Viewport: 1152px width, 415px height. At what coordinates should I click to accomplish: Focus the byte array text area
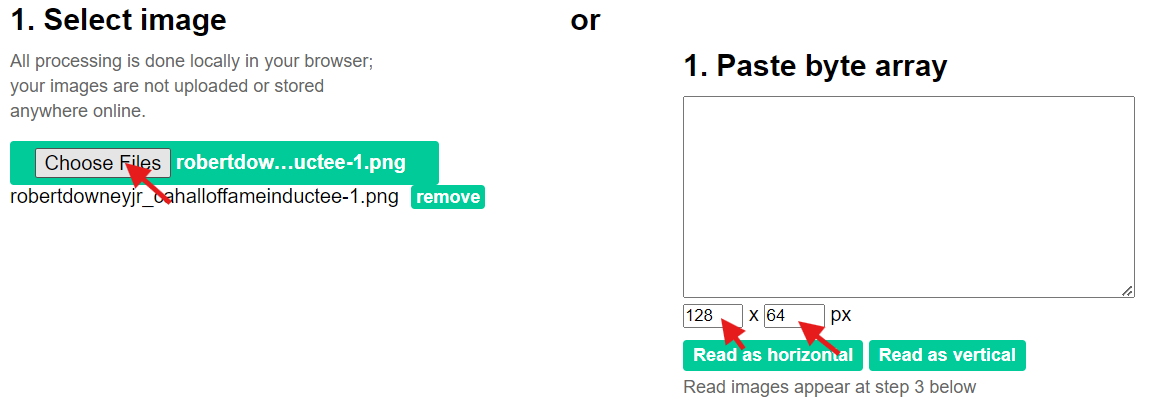(x=908, y=196)
